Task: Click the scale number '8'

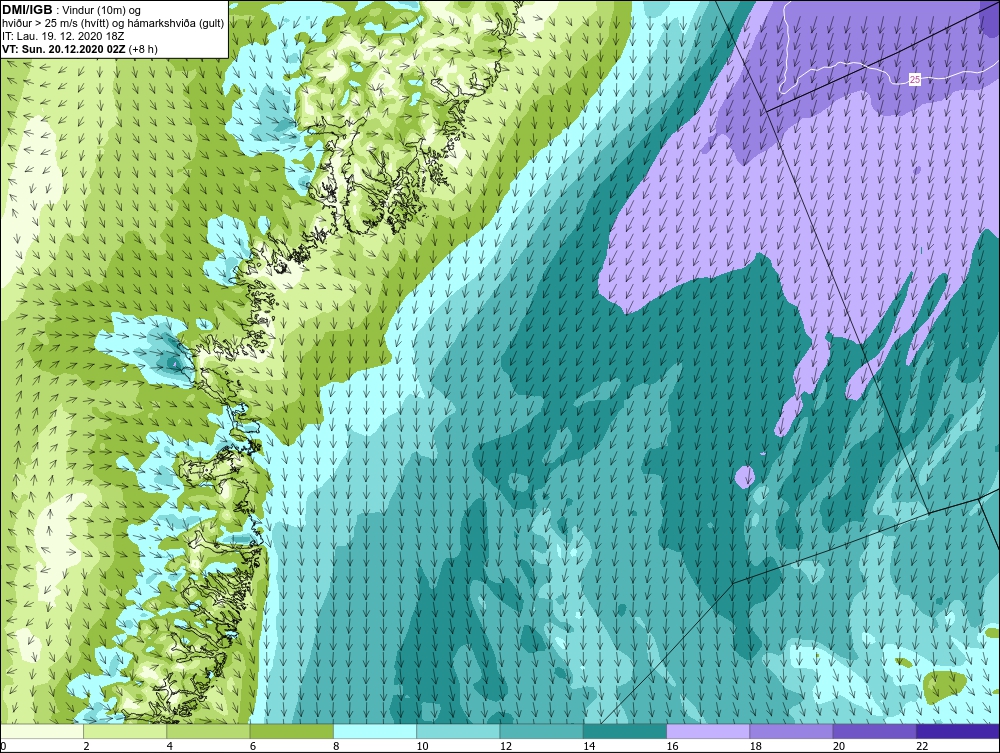Action: pyautogui.click(x=336, y=746)
